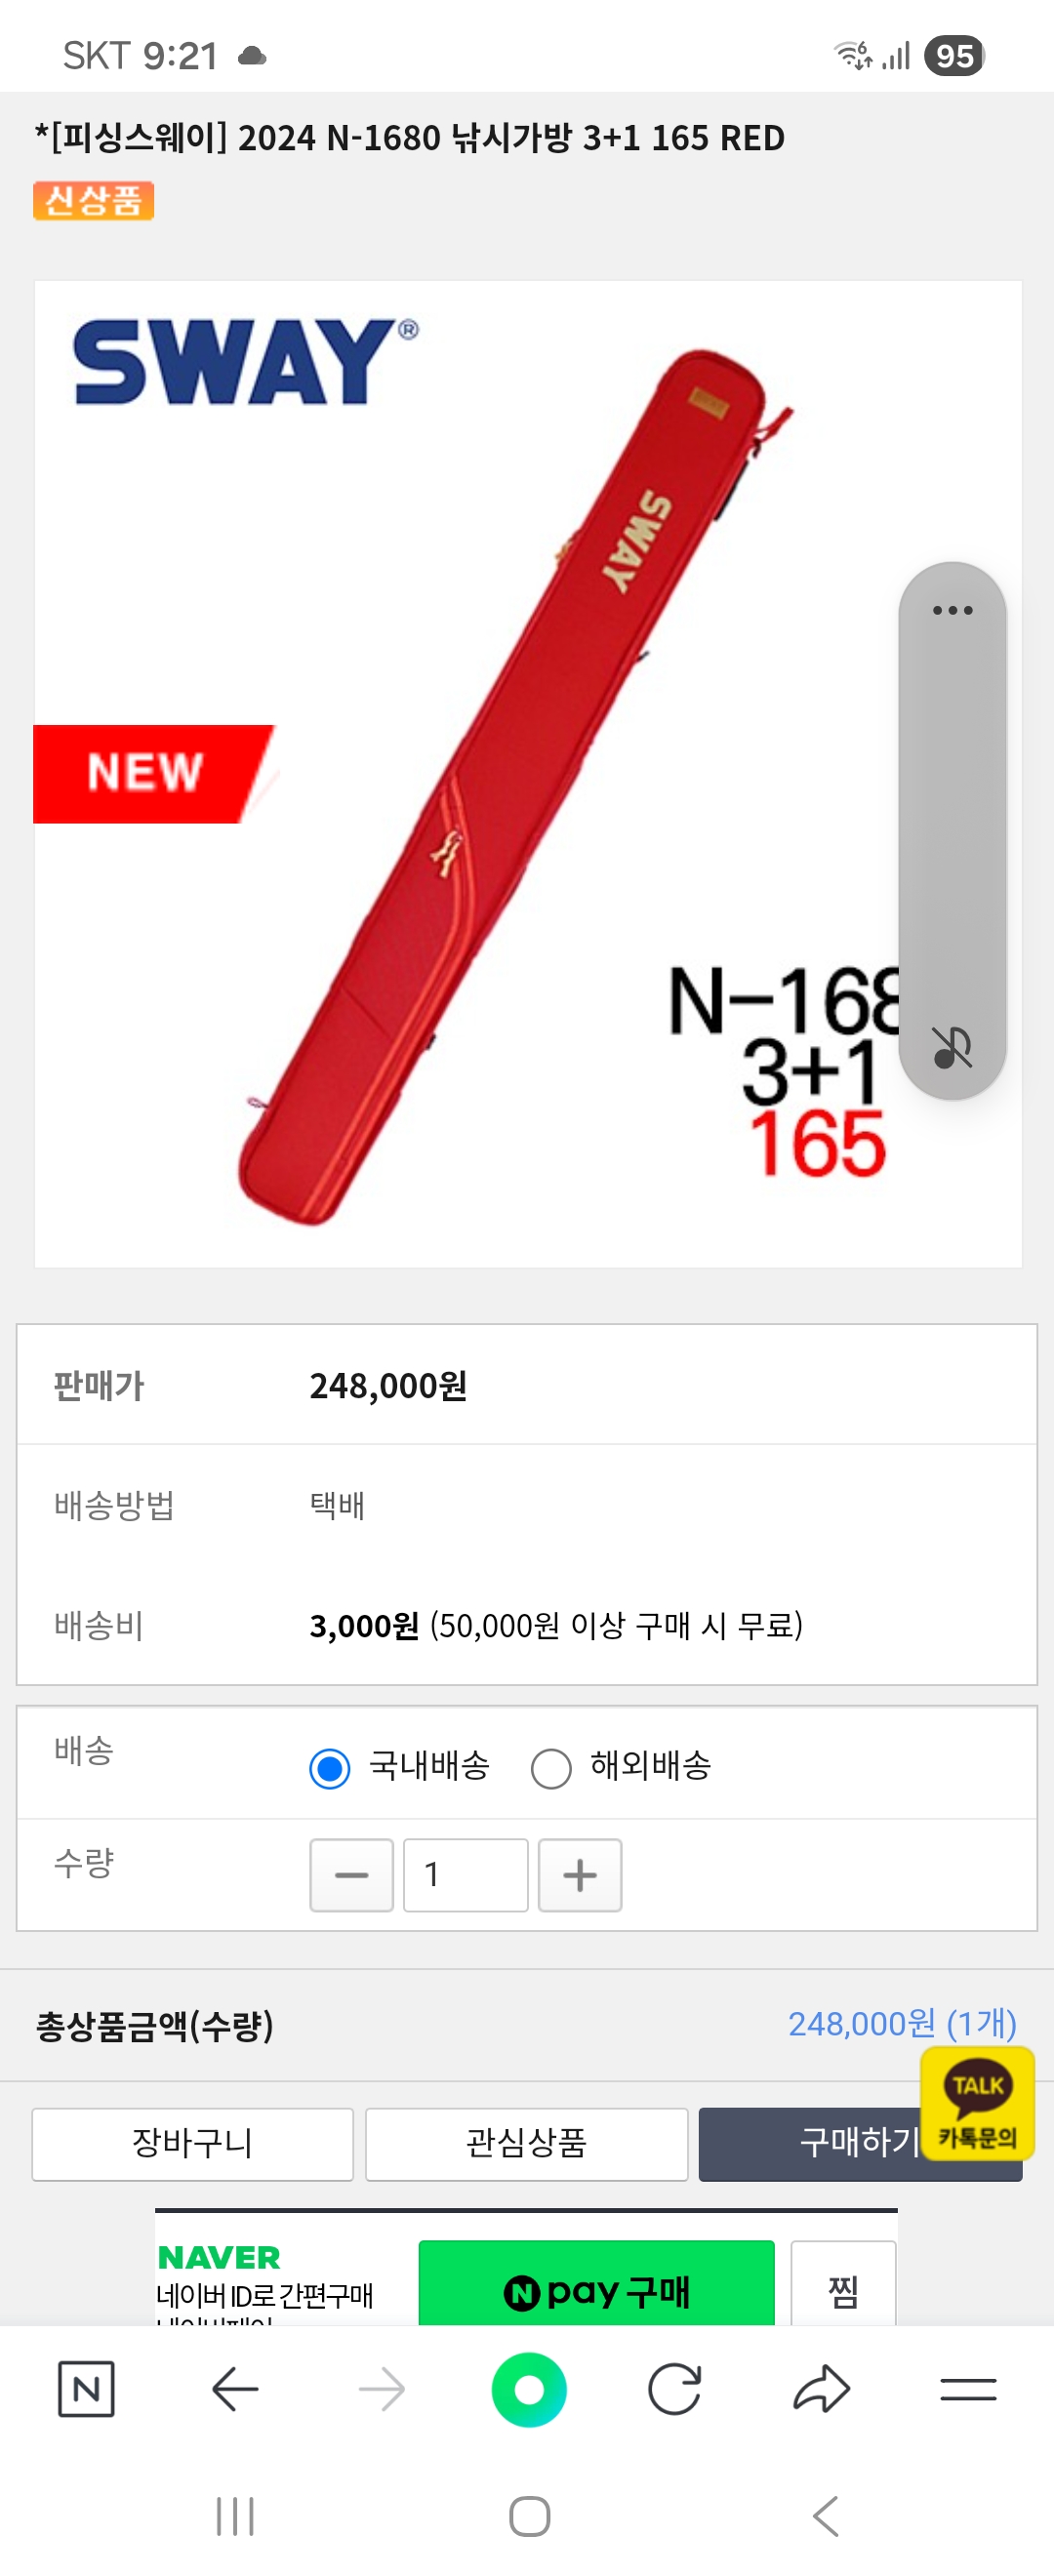This screenshot has width=1054, height=2576.
Task: Tap the green Naver search circle button
Action: pyautogui.click(x=529, y=2389)
